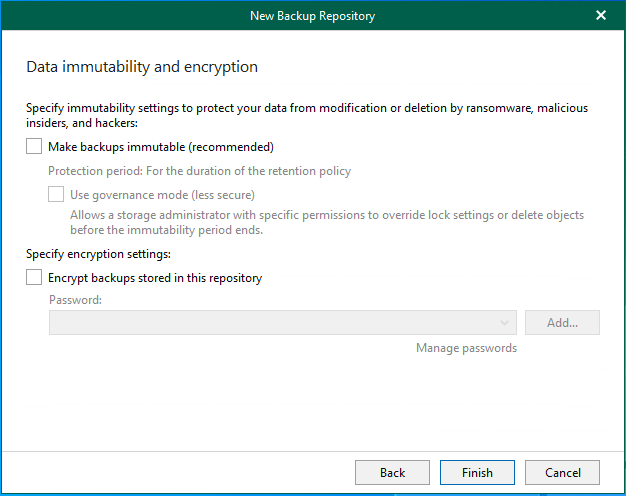Enable the Make backups immutable checkbox
Screen dimensions: 626x496
(34, 147)
